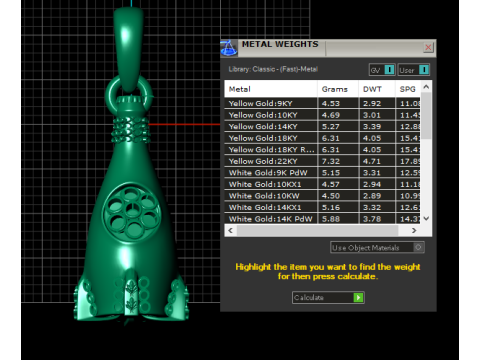Click the 3.01 DWT value for 10KY
The image size is (480, 360).
(x=372, y=115)
